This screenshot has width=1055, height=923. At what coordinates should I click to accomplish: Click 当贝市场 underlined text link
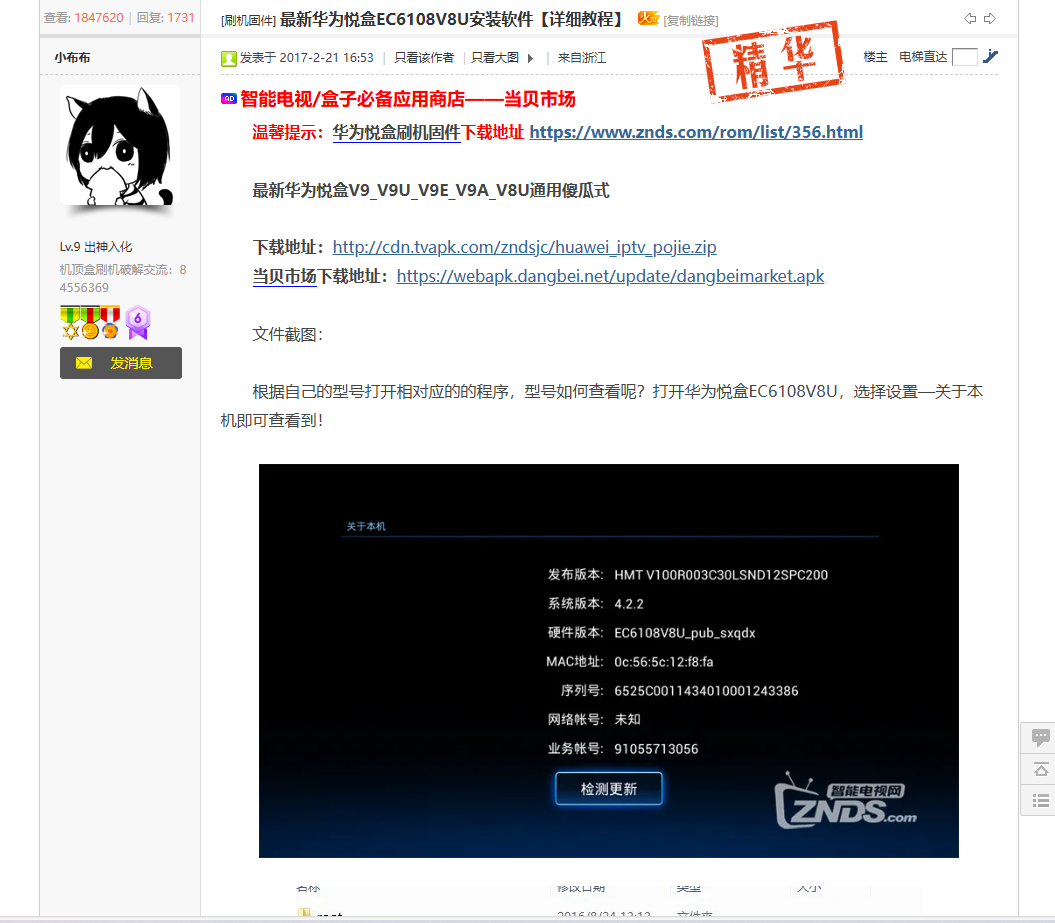pos(285,276)
